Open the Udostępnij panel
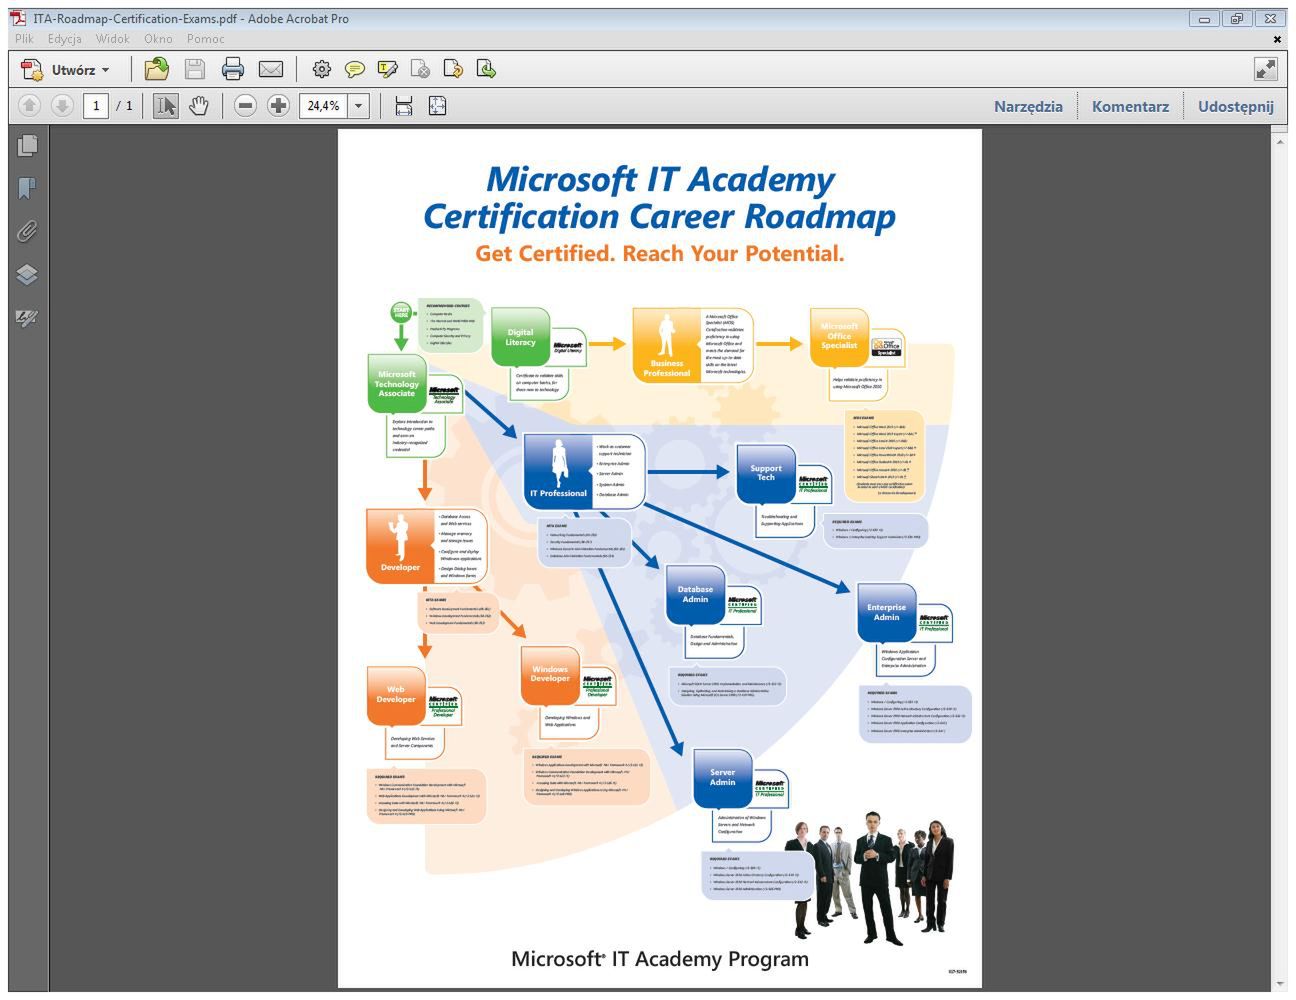 coord(1236,106)
